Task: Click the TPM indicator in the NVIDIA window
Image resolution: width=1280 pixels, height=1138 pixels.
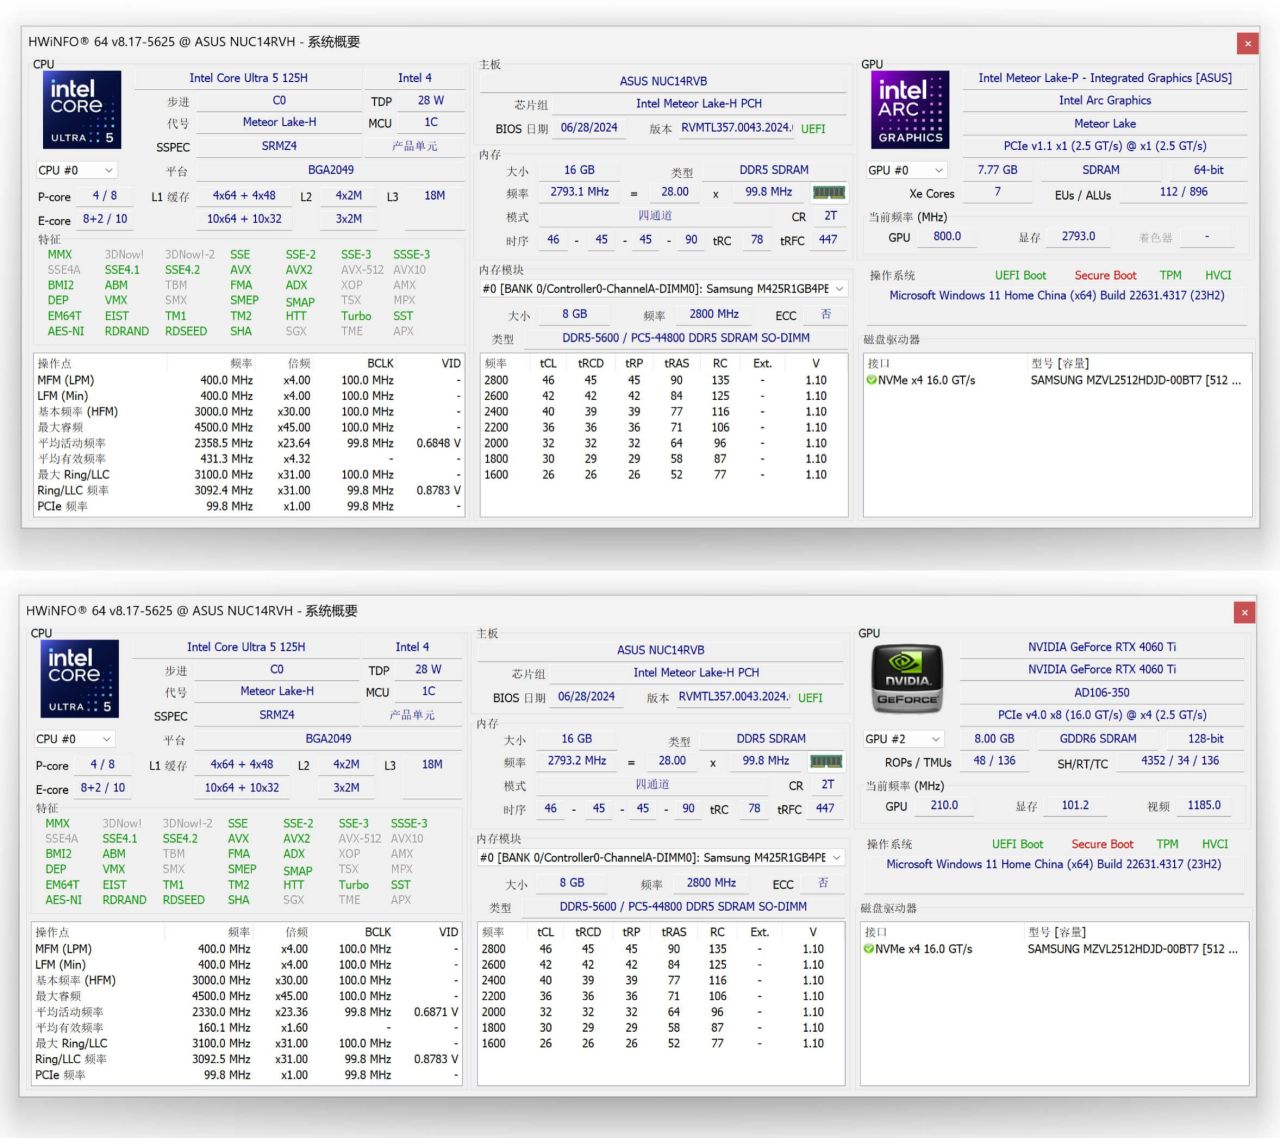Action: [1167, 844]
